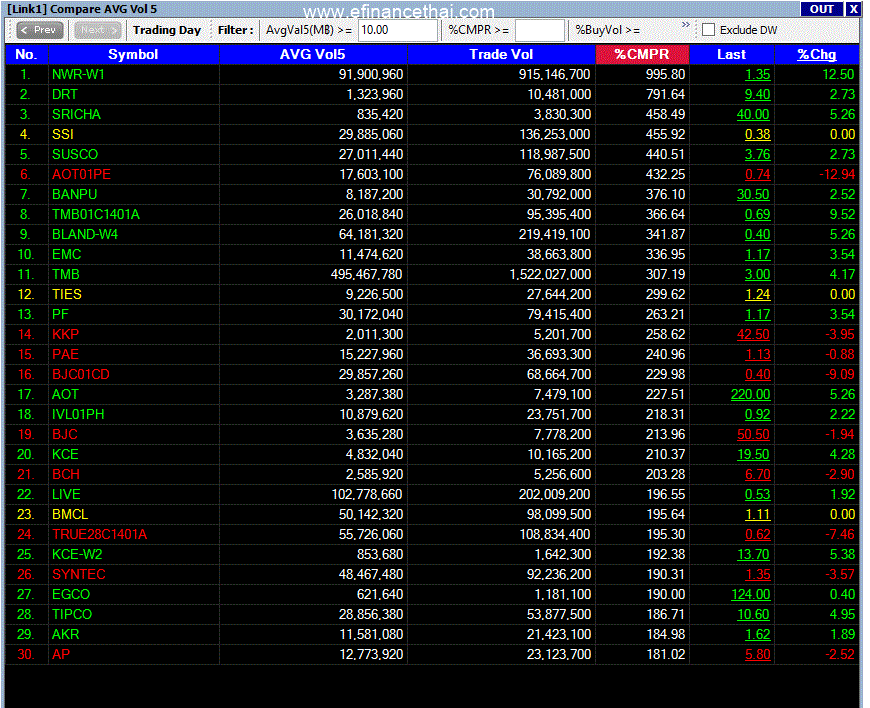Select symbol BMCL
The image size is (870, 708).
70,514
